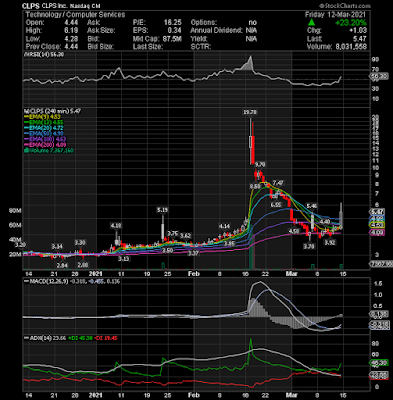
Task: Click the yellow EMA(5) 4.53 legend entry
Action: pyautogui.click(x=42, y=116)
